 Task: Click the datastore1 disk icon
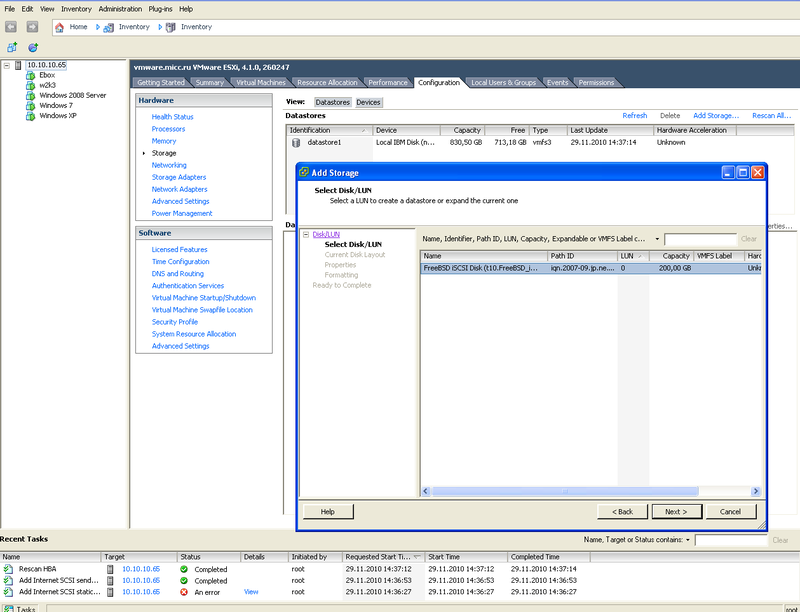(x=296, y=143)
